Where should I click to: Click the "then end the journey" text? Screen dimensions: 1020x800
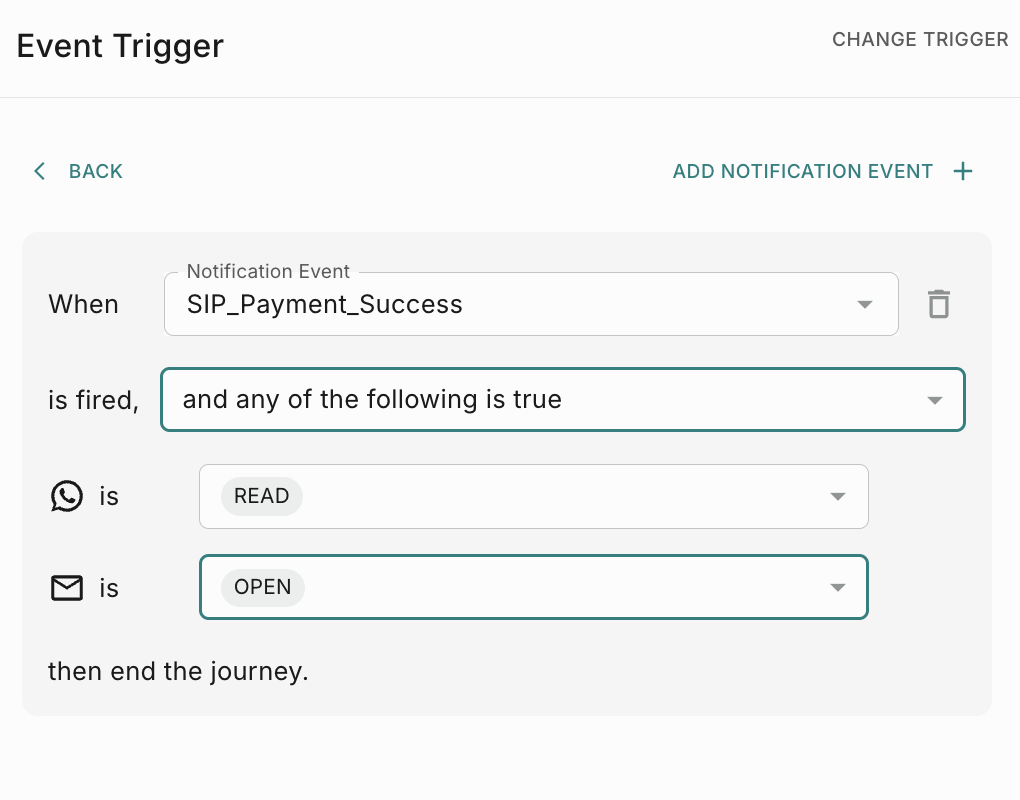(178, 671)
